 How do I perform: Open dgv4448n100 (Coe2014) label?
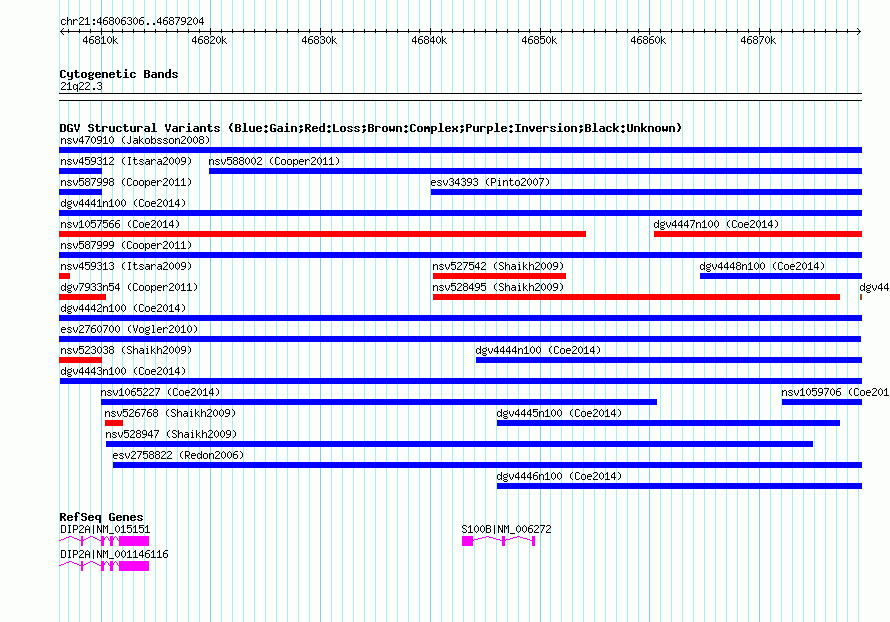(762, 266)
